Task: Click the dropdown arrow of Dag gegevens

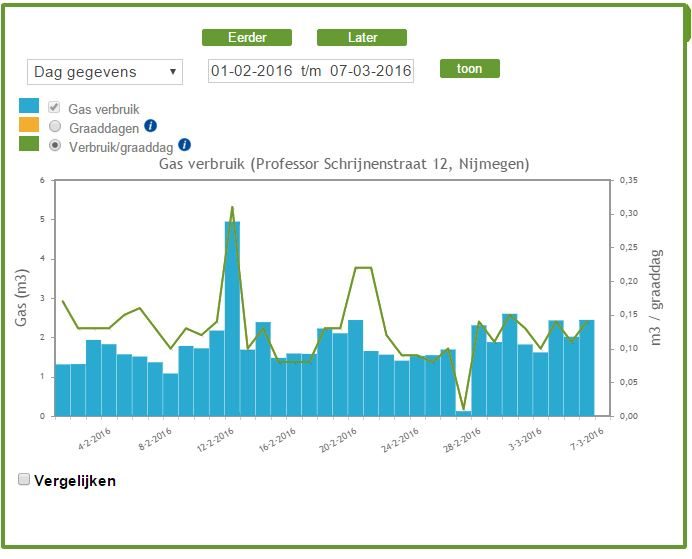Action: pyautogui.click(x=173, y=71)
